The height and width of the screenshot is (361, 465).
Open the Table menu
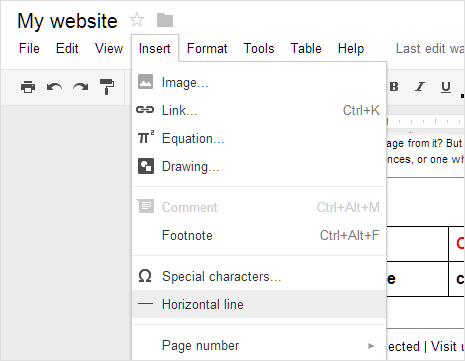(306, 49)
